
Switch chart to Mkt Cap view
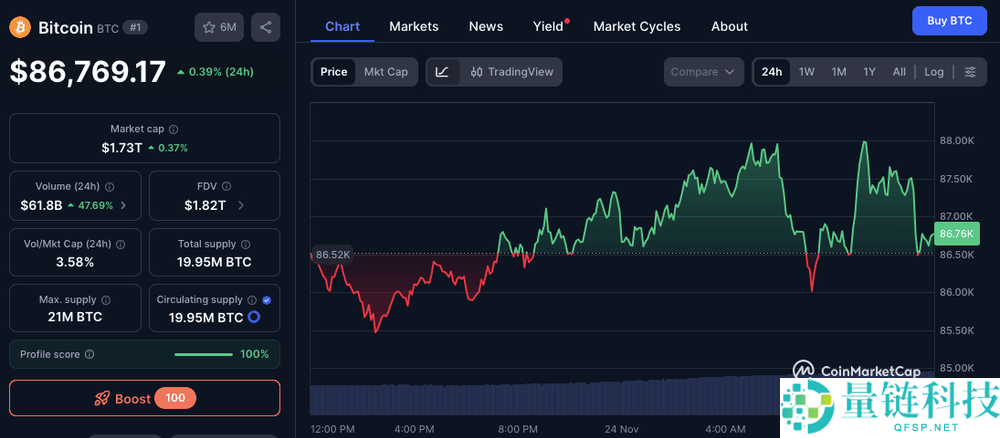385,72
